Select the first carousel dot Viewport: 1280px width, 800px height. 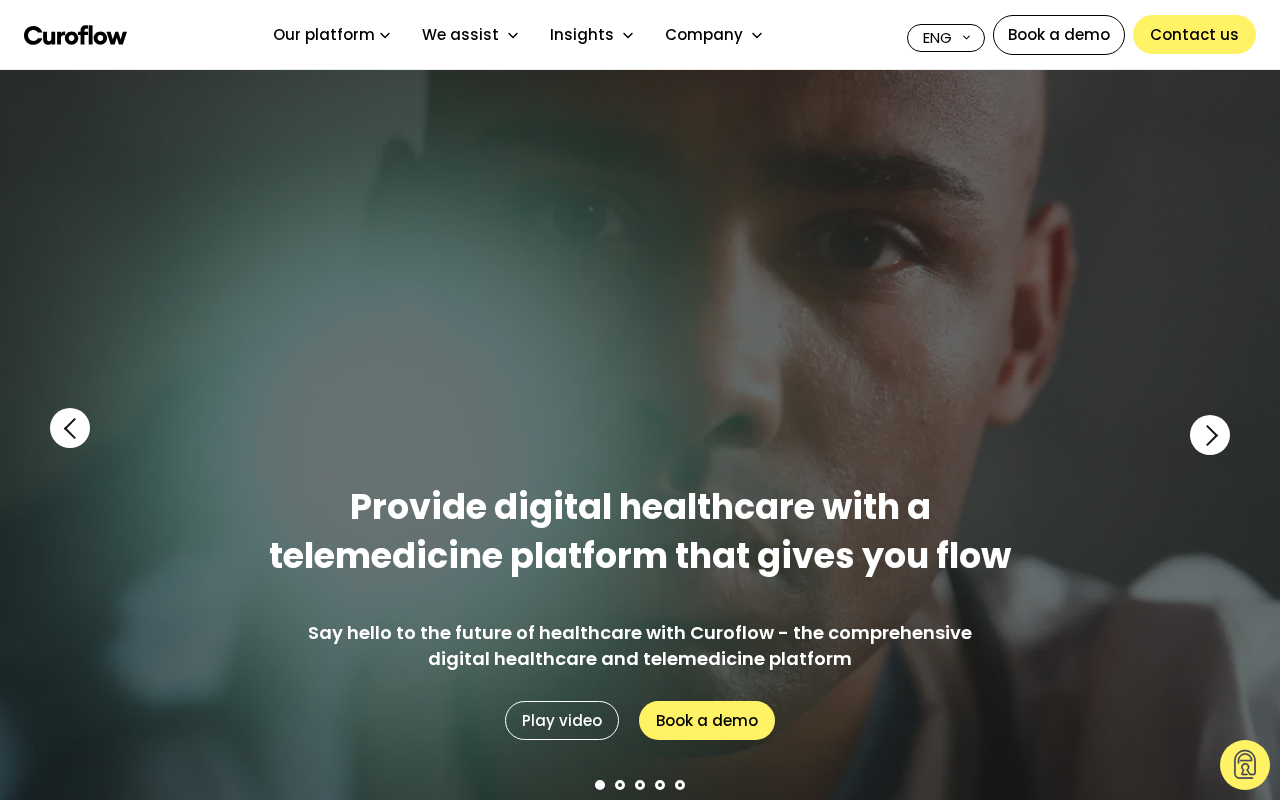pyautogui.click(x=600, y=785)
